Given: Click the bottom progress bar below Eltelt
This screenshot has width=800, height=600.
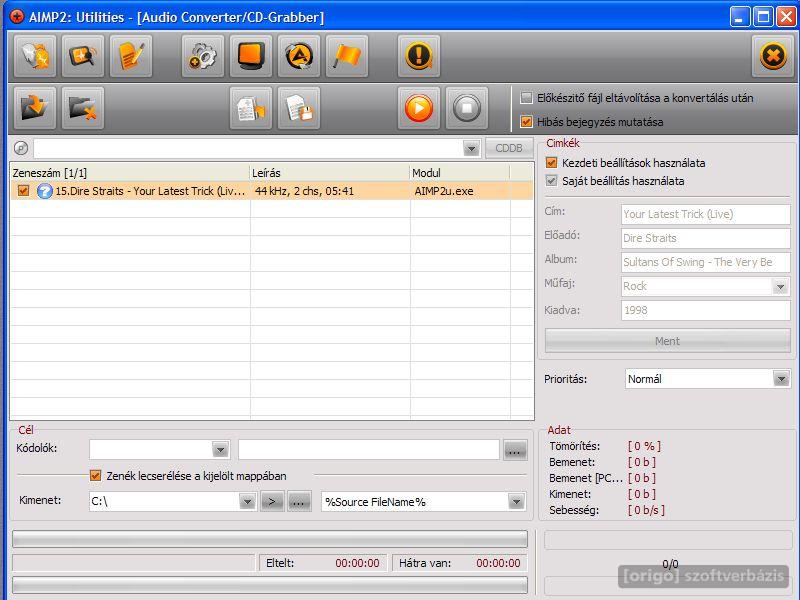Looking at the screenshot, I should [270, 585].
